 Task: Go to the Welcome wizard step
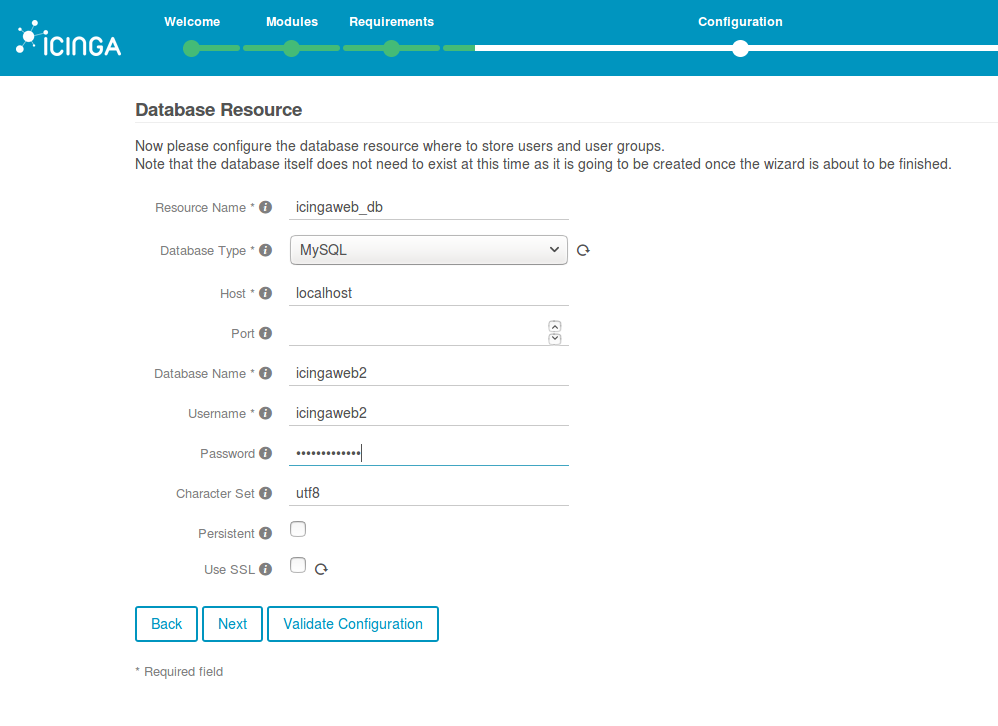pos(192,22)
